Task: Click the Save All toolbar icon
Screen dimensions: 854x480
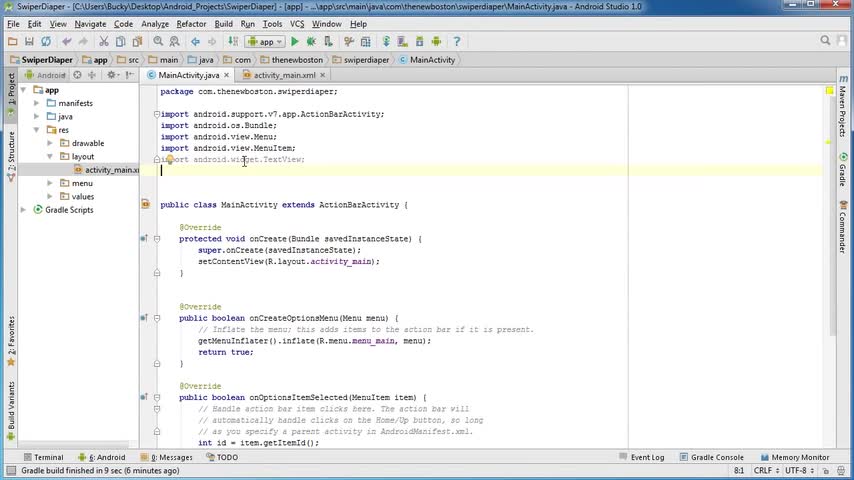Action: [x=29, y=41]
